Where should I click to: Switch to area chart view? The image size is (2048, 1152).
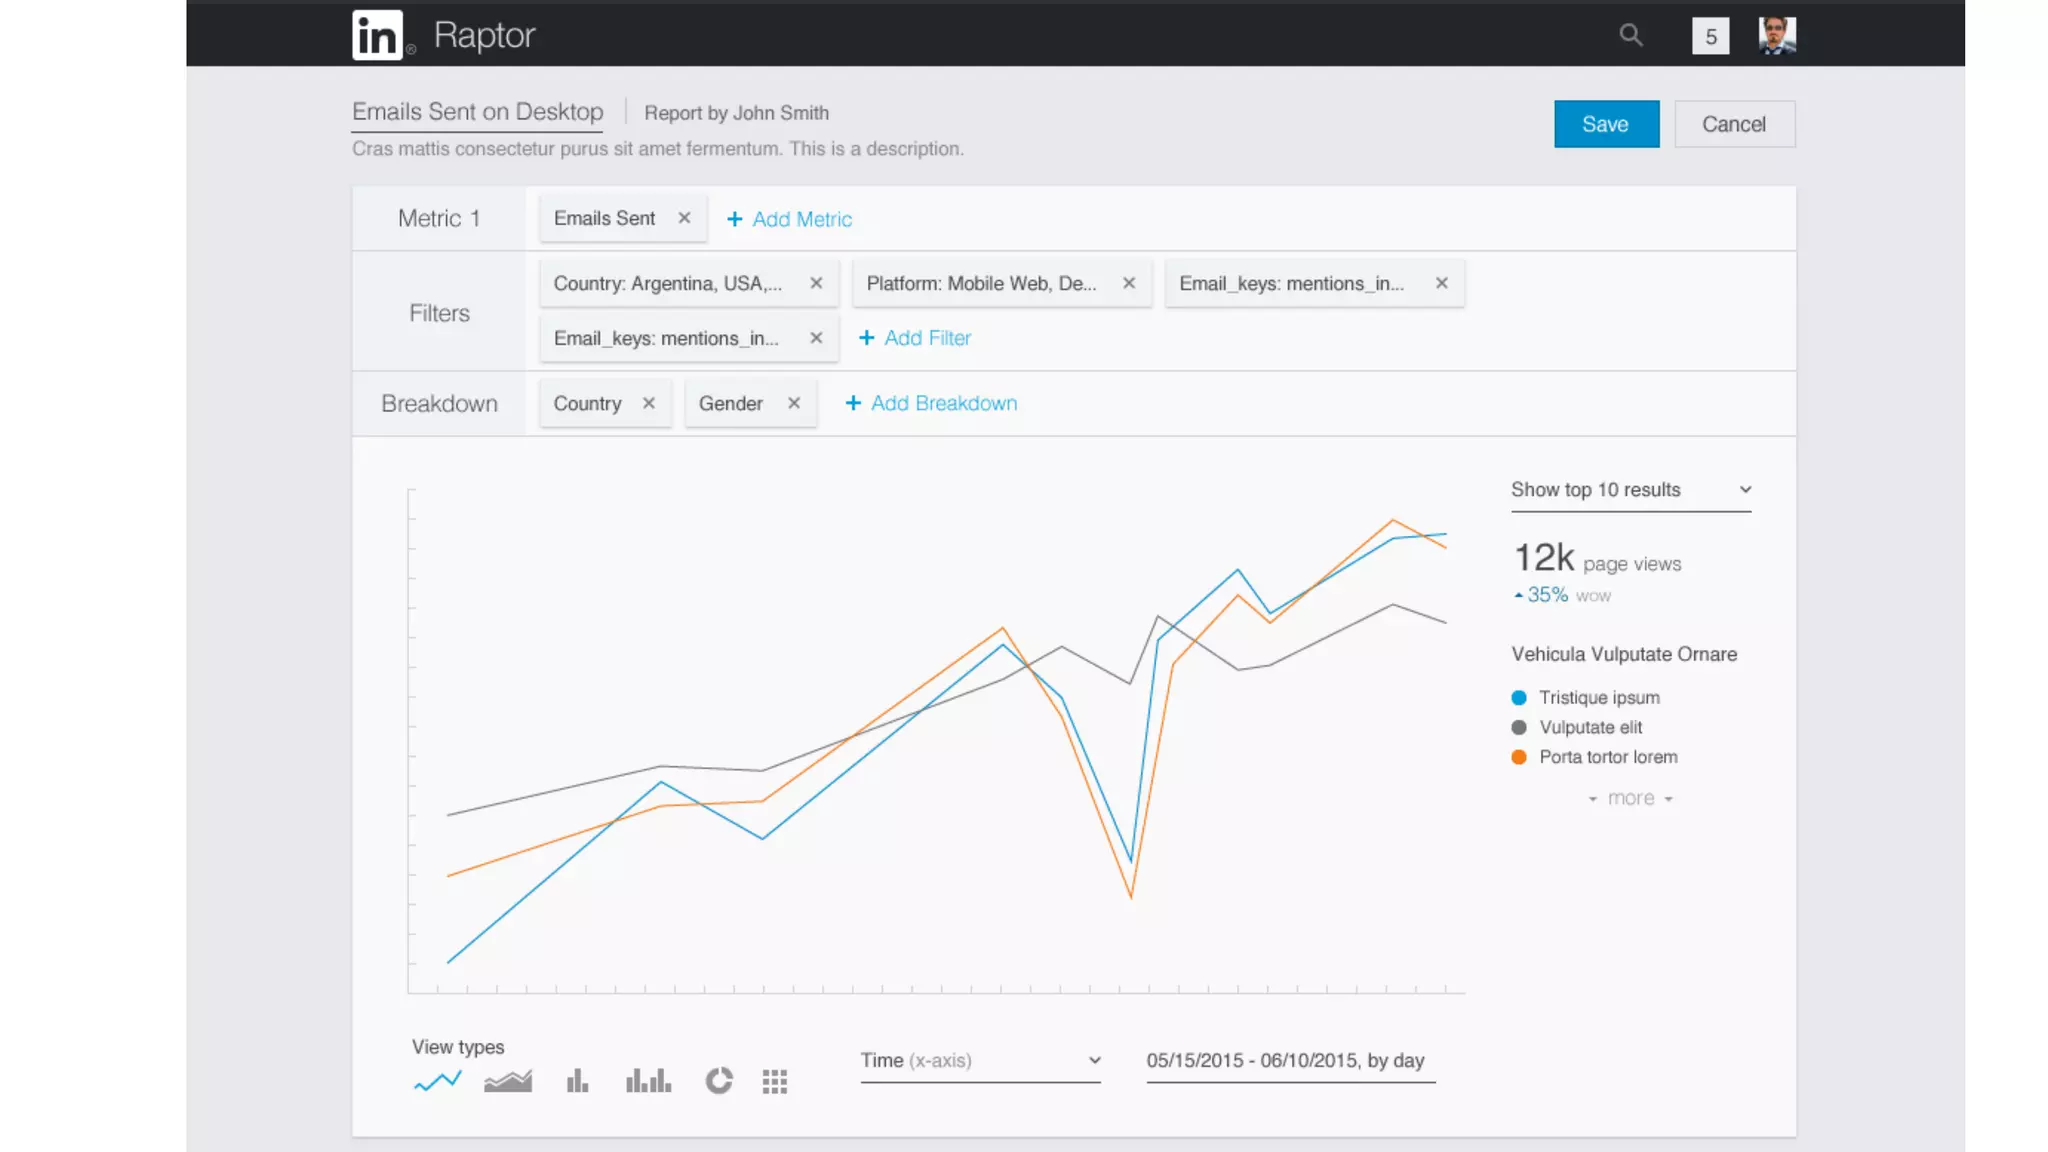pyautogui.click(x=508, y=1081)
